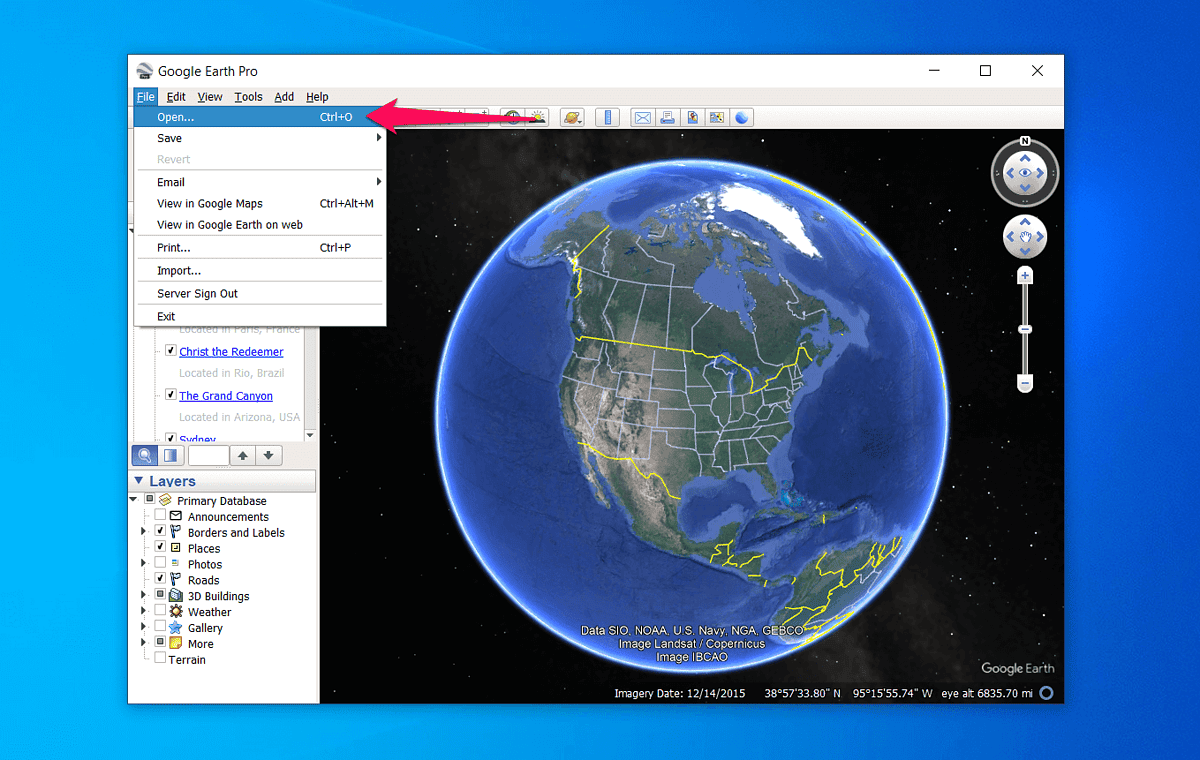The width and height of the screenshot is (1200, 760).
Task: Click the magnifier search icon in Places panel
Action: [x=144, y=456]
